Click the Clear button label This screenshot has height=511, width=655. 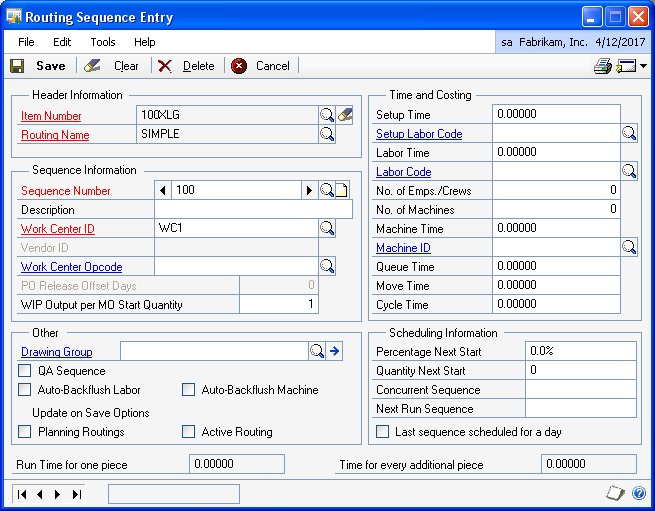(x=126, y=66)
